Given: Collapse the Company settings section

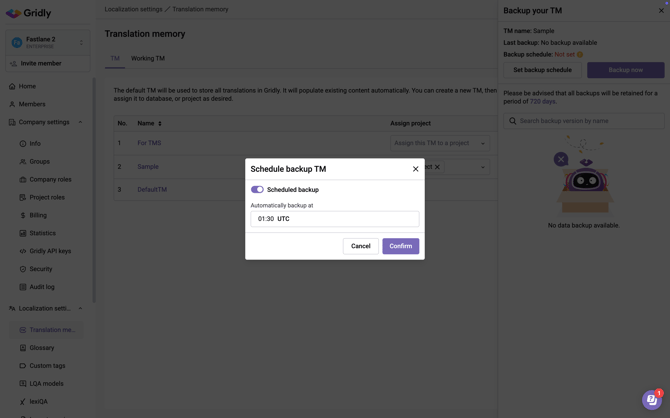Looking at the screenshot, I should [80, 122].
